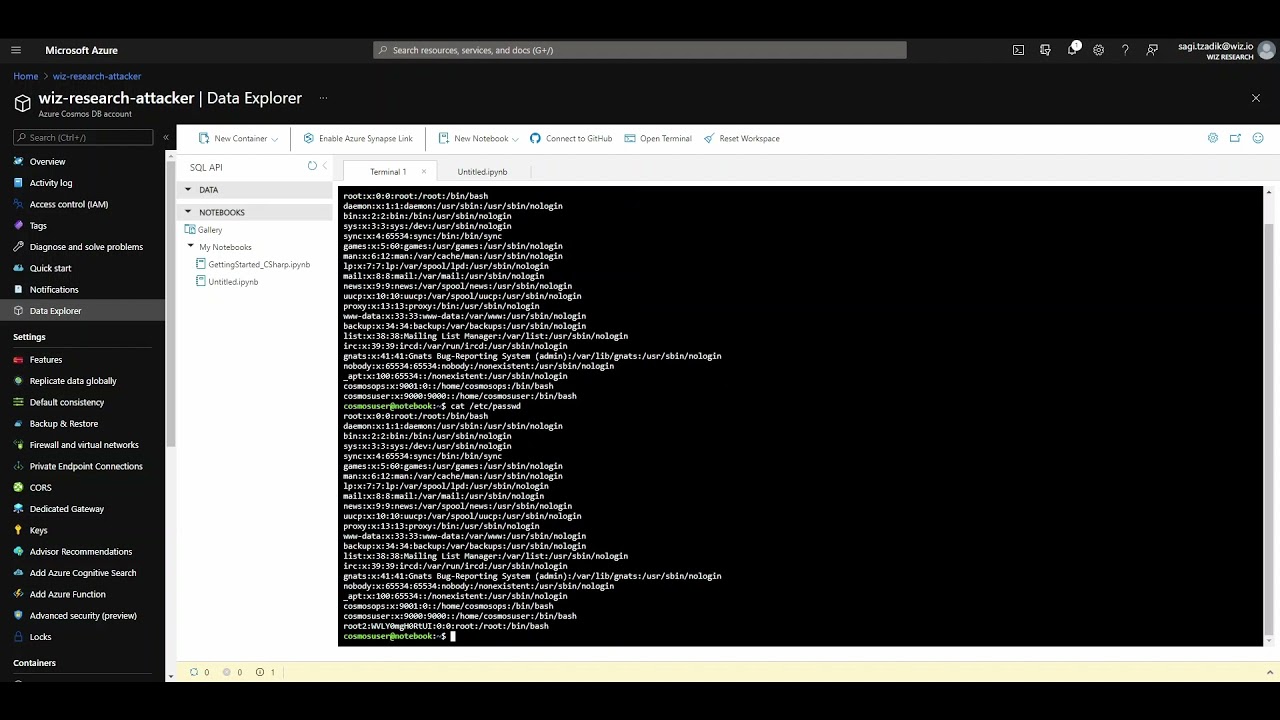Open the Keys page
Screen dimensions: 1280x720
point(38,530)
